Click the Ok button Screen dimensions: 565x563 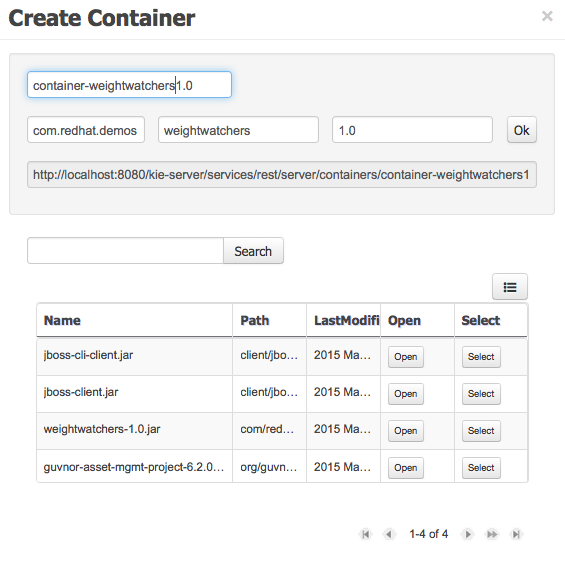coord(521,130)
